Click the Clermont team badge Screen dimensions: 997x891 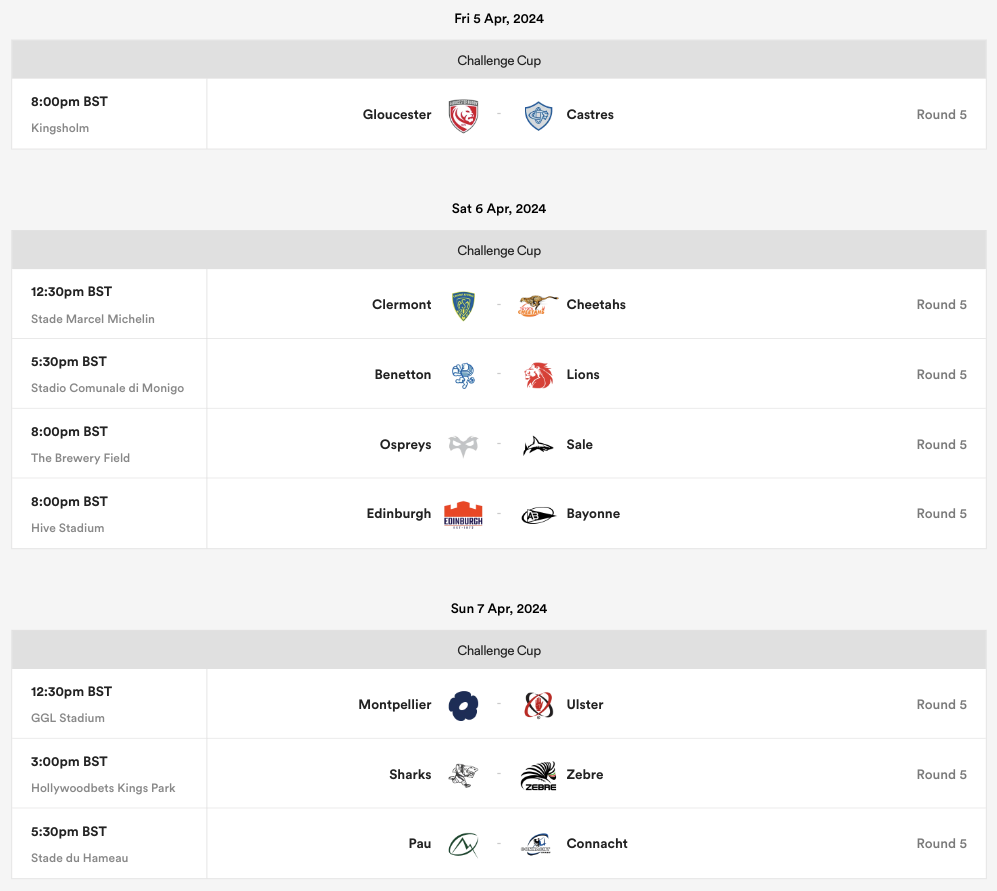[x=463, y=305]
